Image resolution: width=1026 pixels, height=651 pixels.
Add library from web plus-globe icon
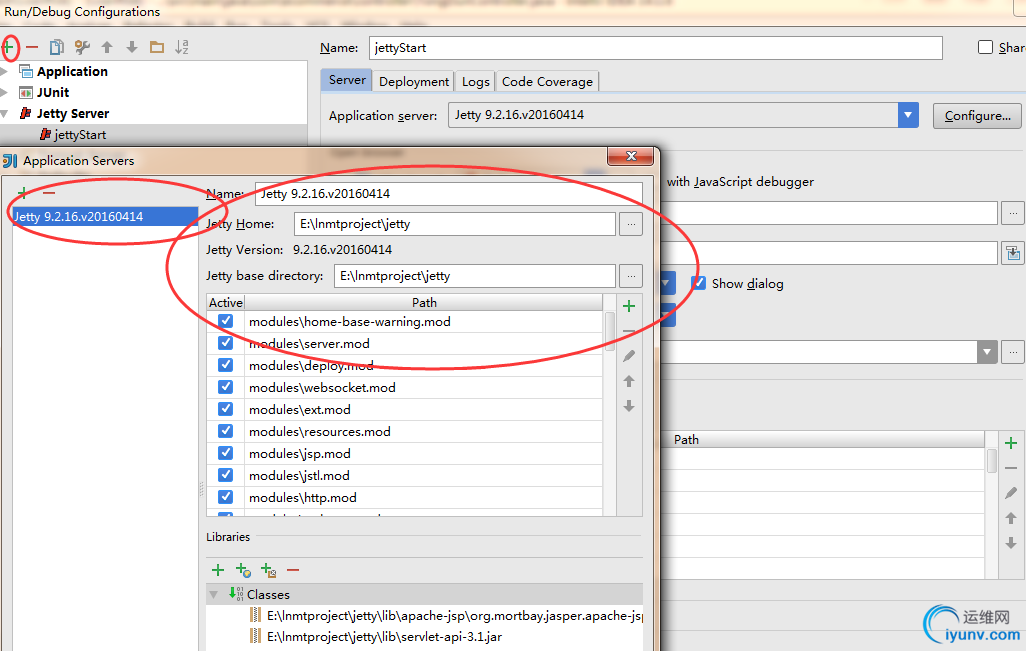243,571
